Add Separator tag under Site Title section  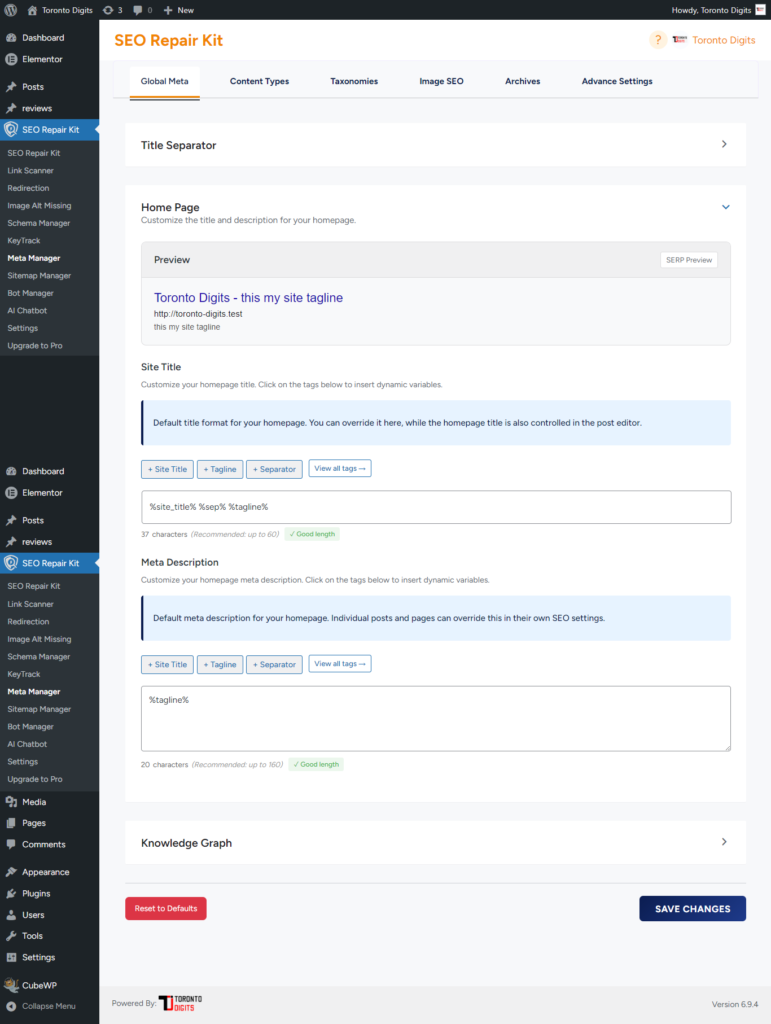(274, 469)
